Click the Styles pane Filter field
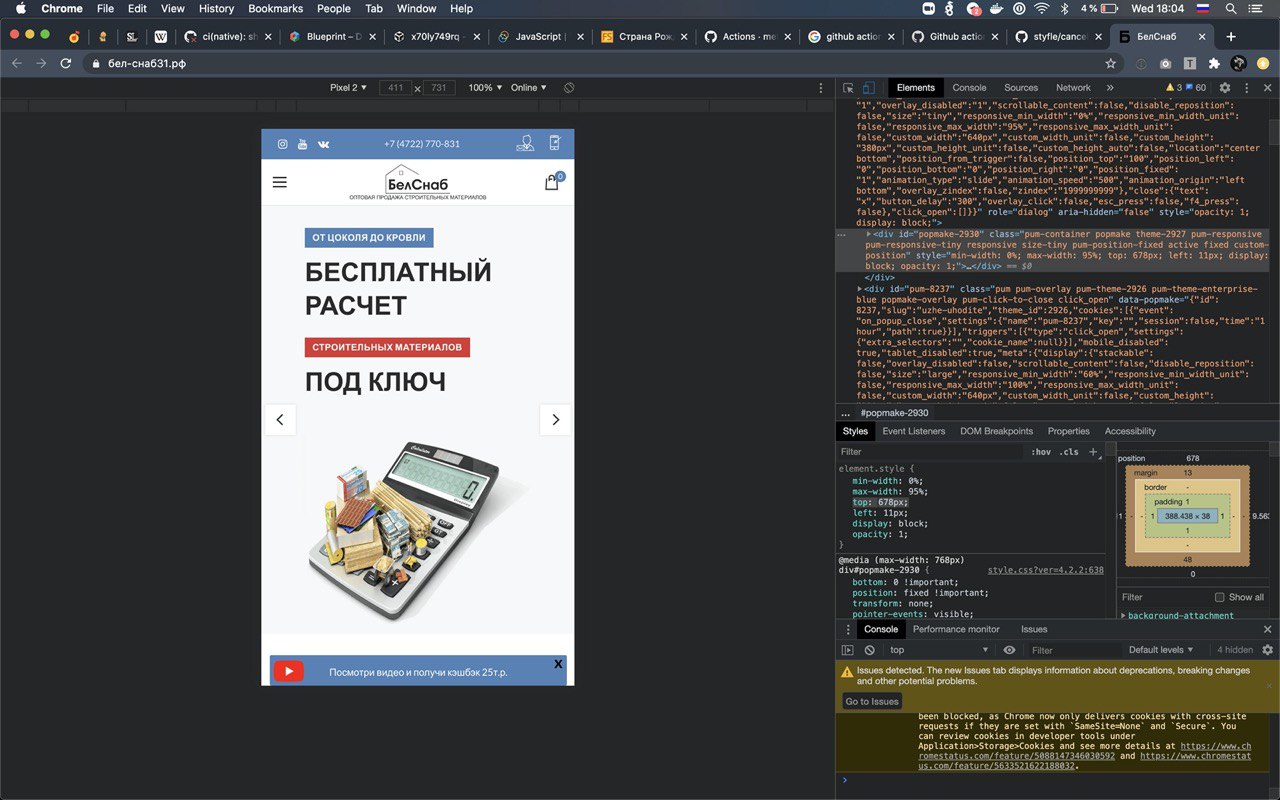The height and width of the screenshot is (800, 1280). (930, 452)
